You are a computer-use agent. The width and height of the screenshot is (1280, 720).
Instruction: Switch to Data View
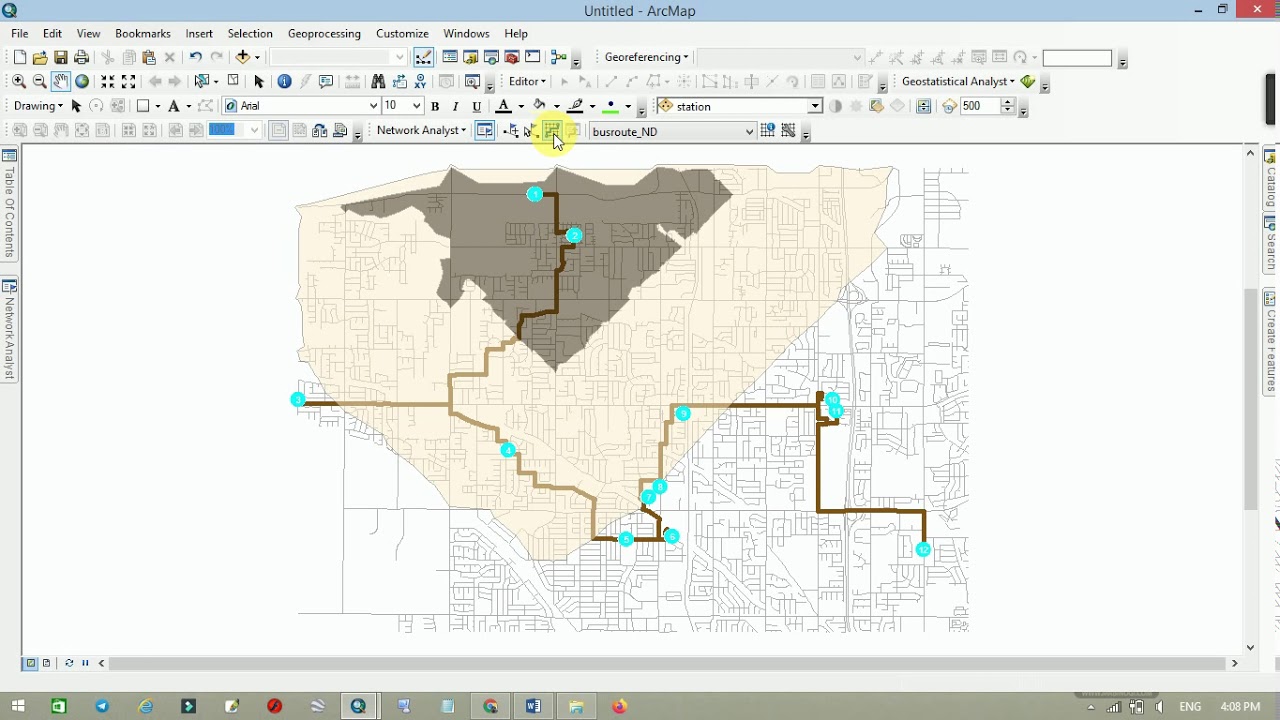(31, 663)
